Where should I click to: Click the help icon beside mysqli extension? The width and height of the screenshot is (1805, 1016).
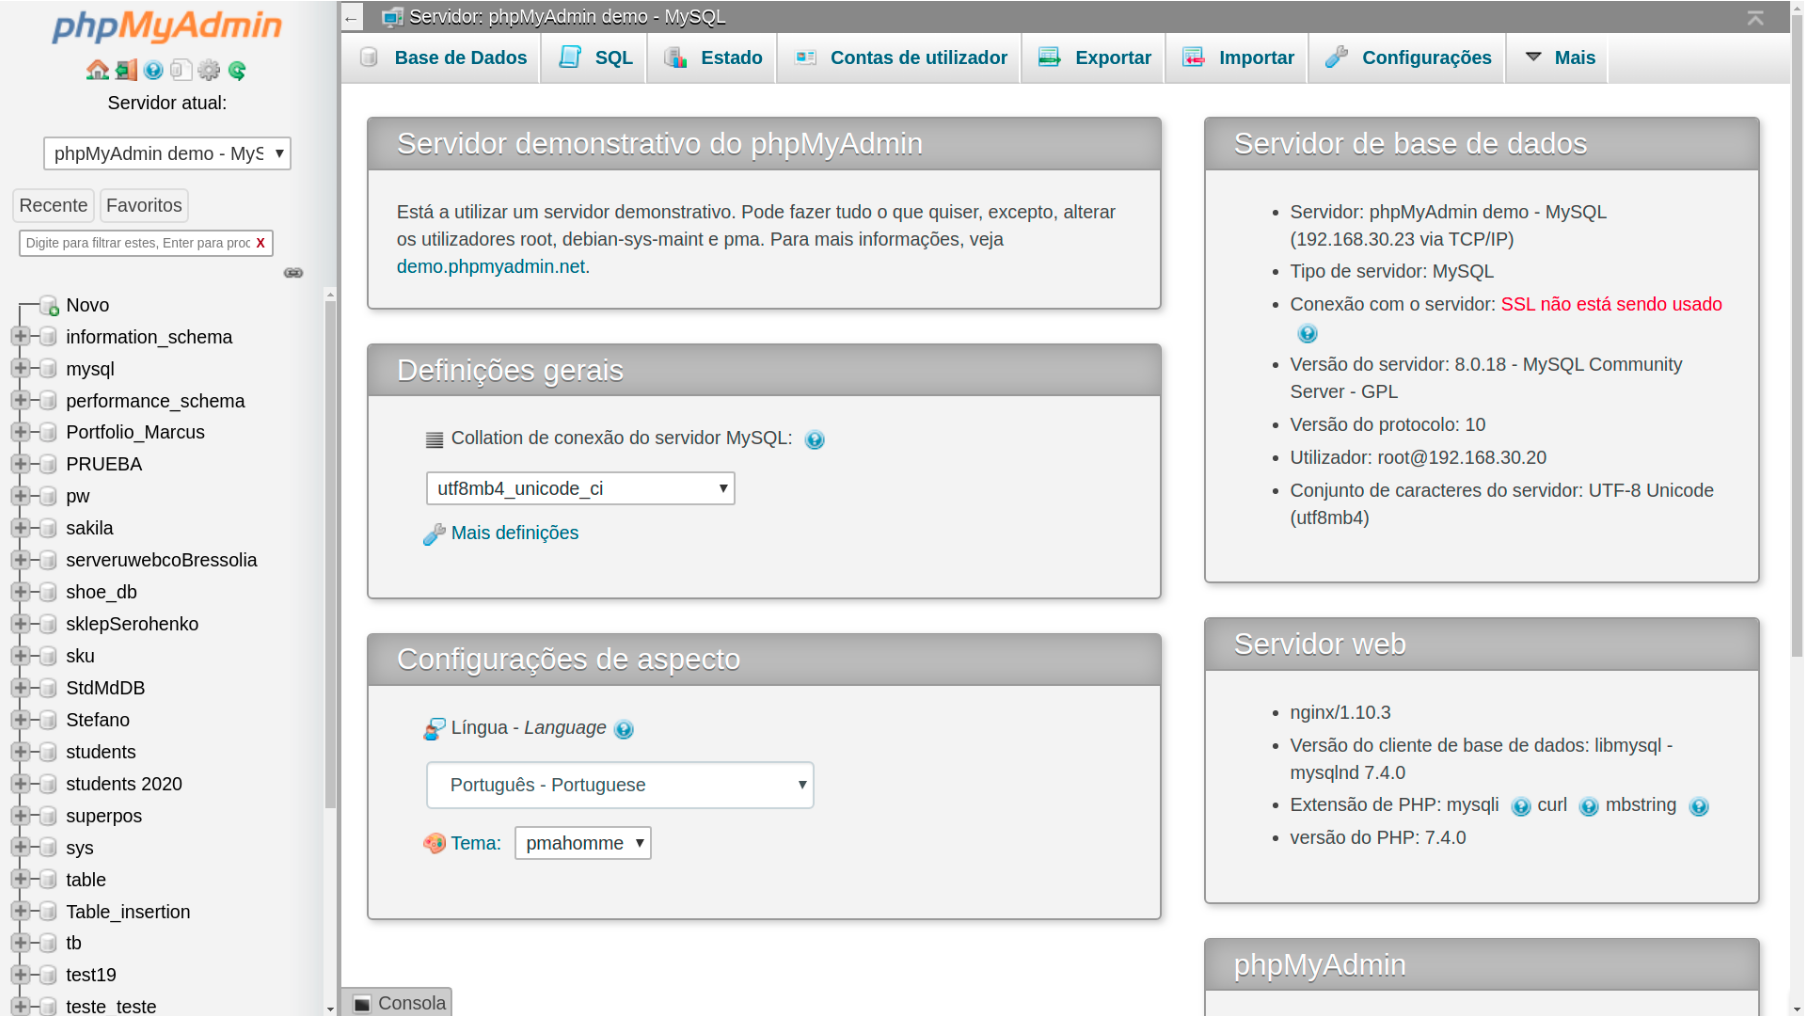pyautogui.click(x=1520, y=807)
